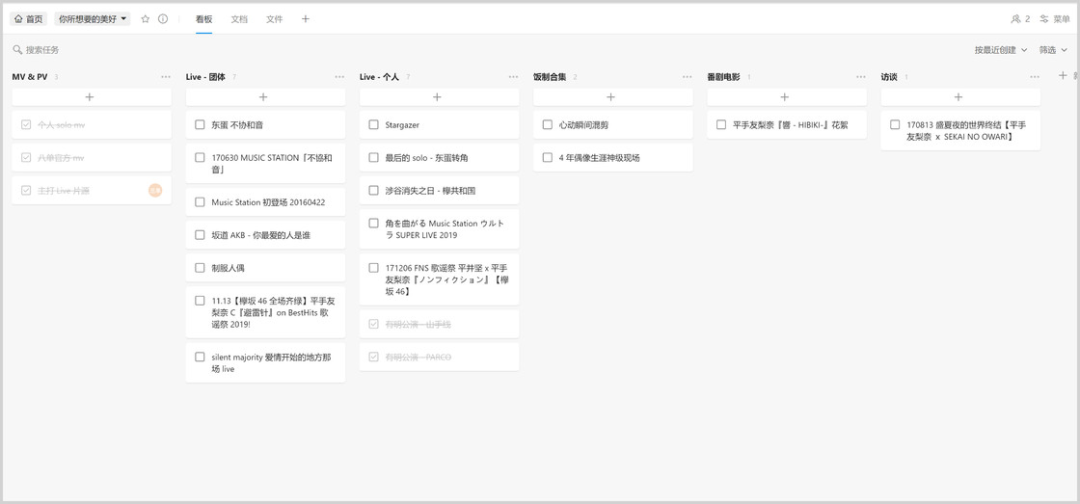Add a task in Live - 团体 column
The image size is (1080, 504).
click(265, 97)
